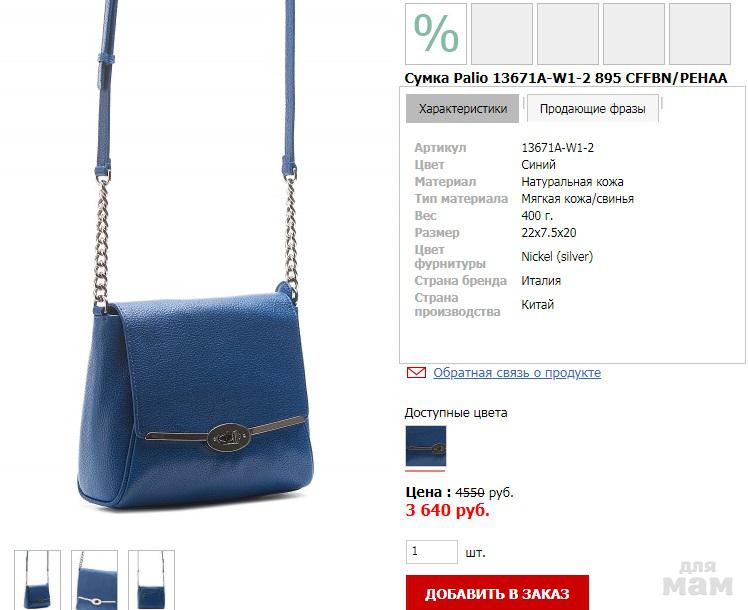The width and height of the screenshot is (748, 610).
Task: Click the third empty gray placeholder box
Action: [x=634, y=34]
